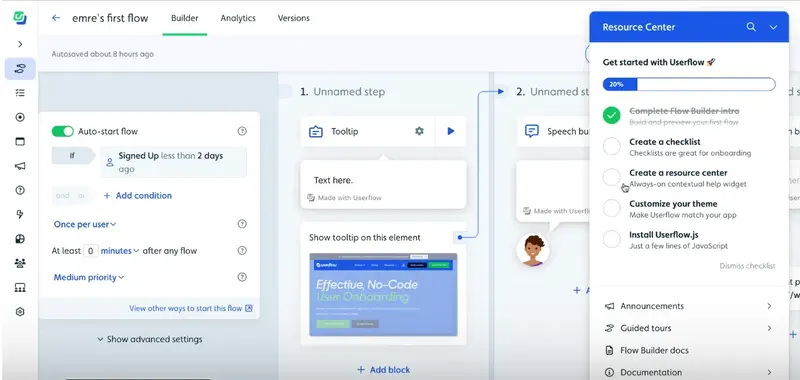This screenshot has height=380, width=800.
Task: Collapse the Resource Center panel
Action: 773,27
